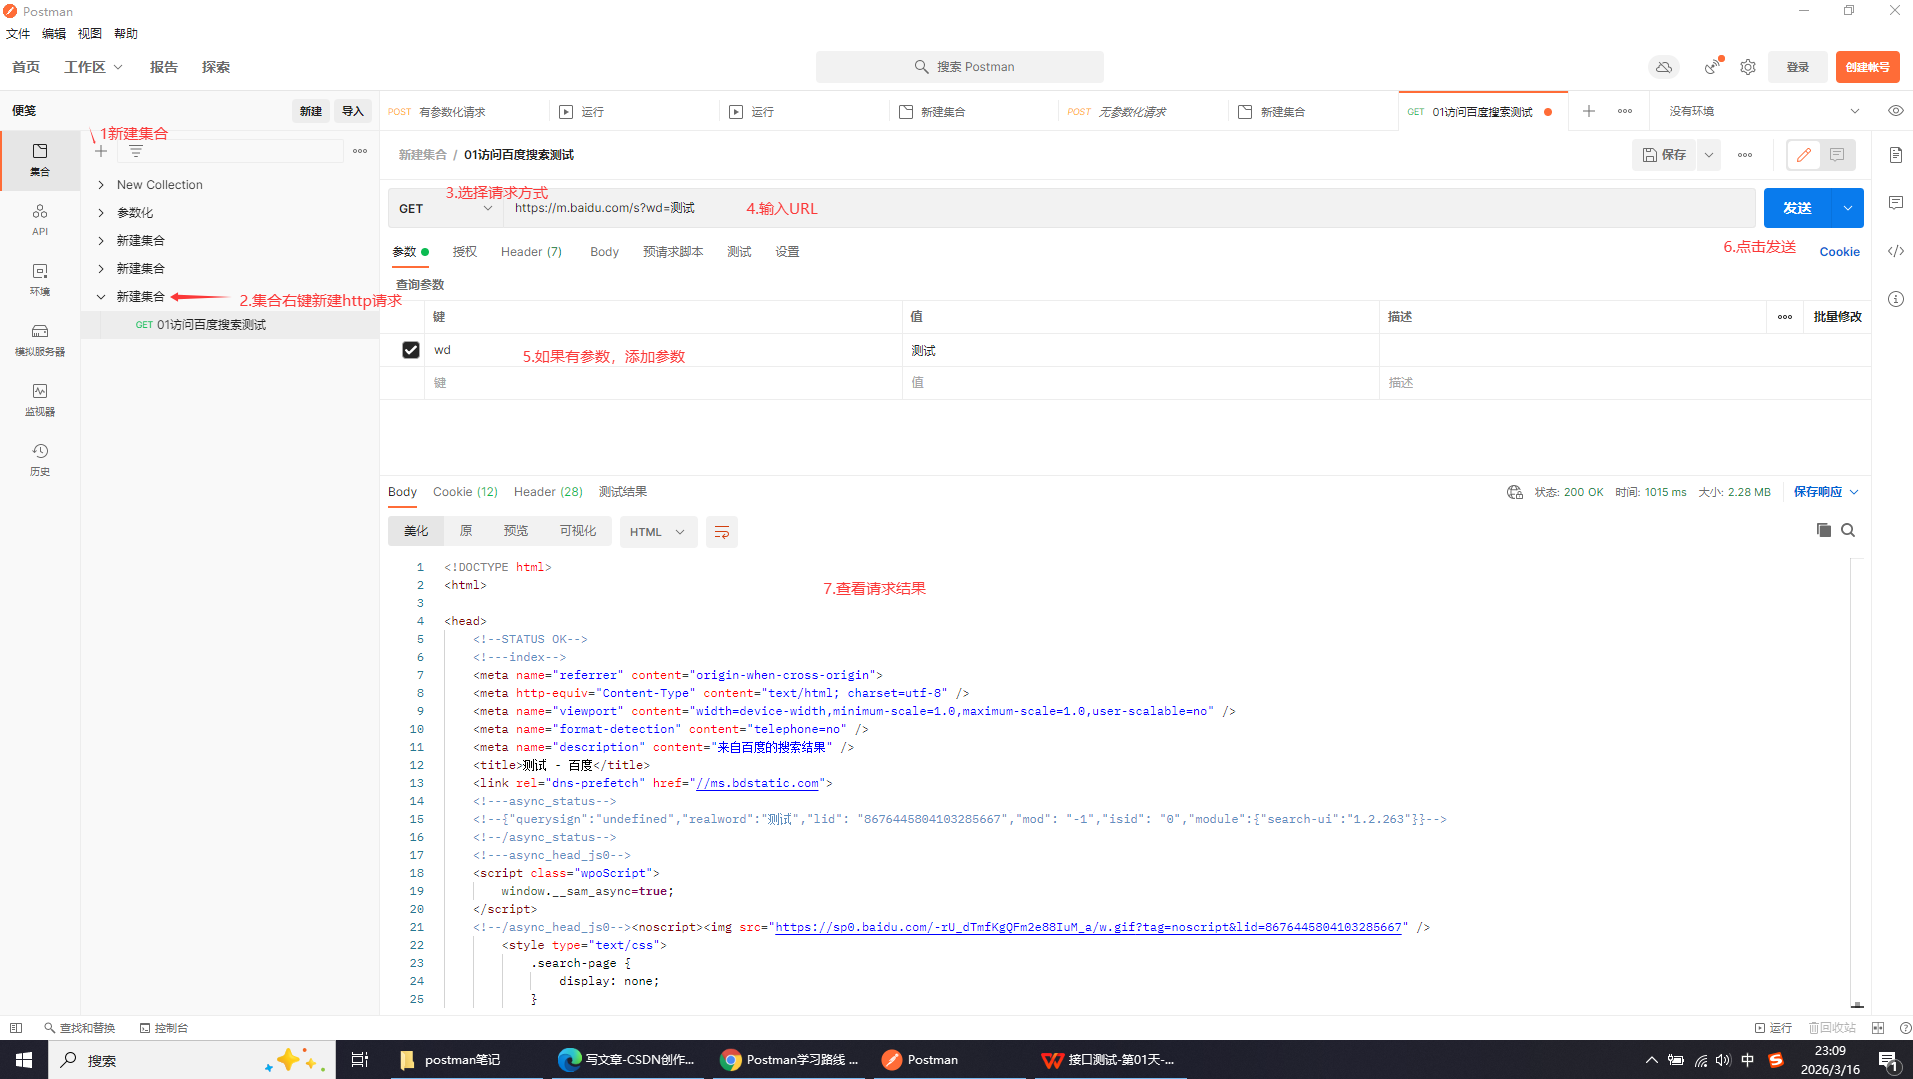Open the 文件 menu
This screenshot has height=1079, width=1913.
(x=18, y=34)
